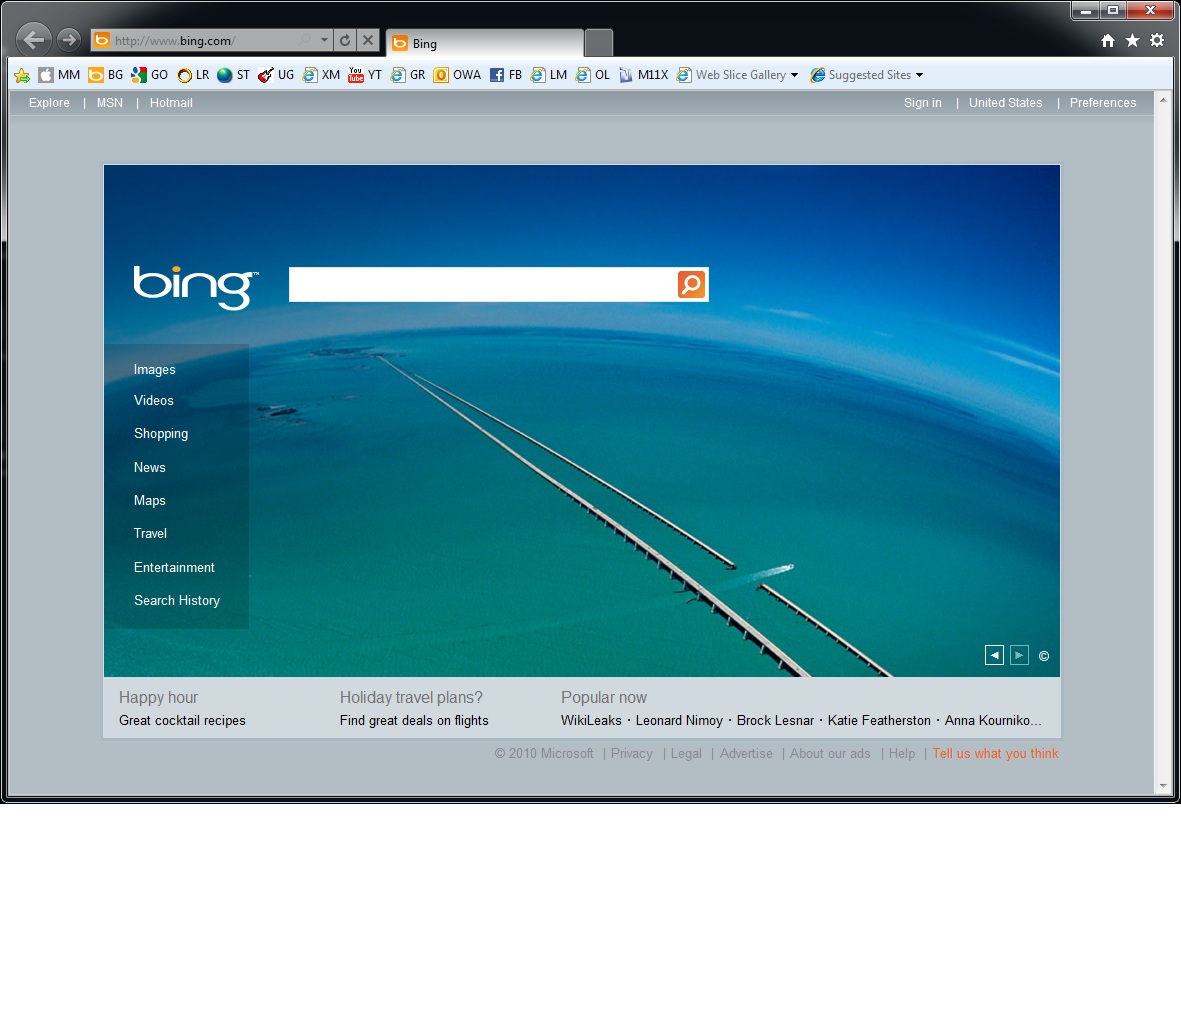1181x1024 pixels.
Task: Select Maps in the Bing sidebar
Action: pos(150,501)
